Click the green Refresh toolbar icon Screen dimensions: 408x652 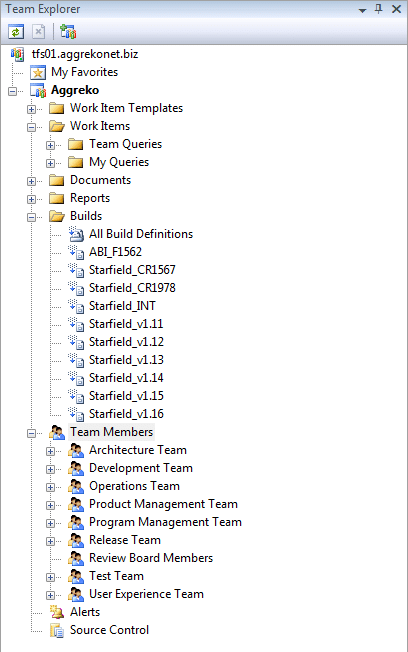coord(16,32)
